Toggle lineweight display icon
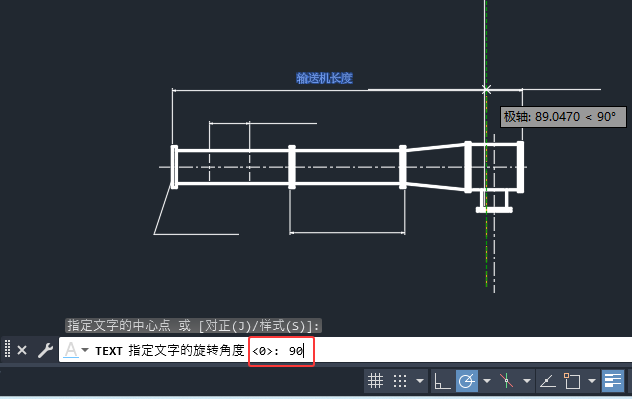Viewport: 632px width, 399px height. tap(613, 380)
